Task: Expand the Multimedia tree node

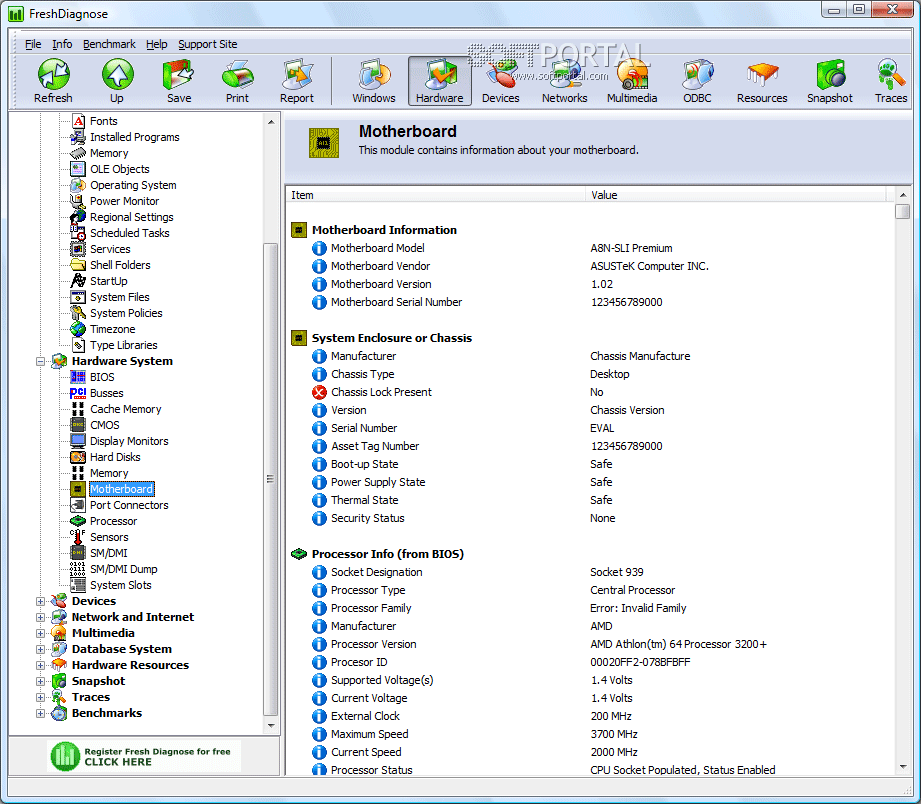Action: [41, 633]
